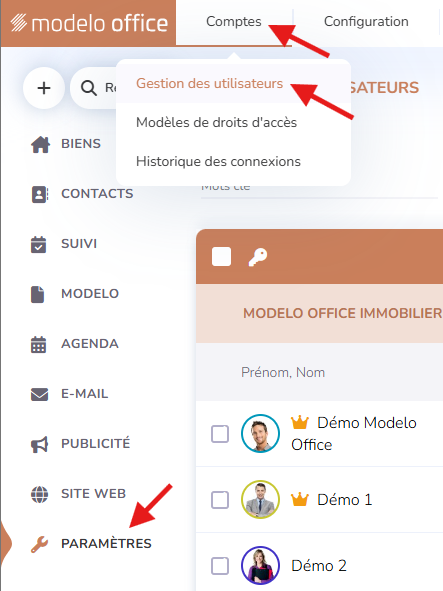Click the Paramètres wrench icon
Viewport: 443px width, 591px height.
40,544
